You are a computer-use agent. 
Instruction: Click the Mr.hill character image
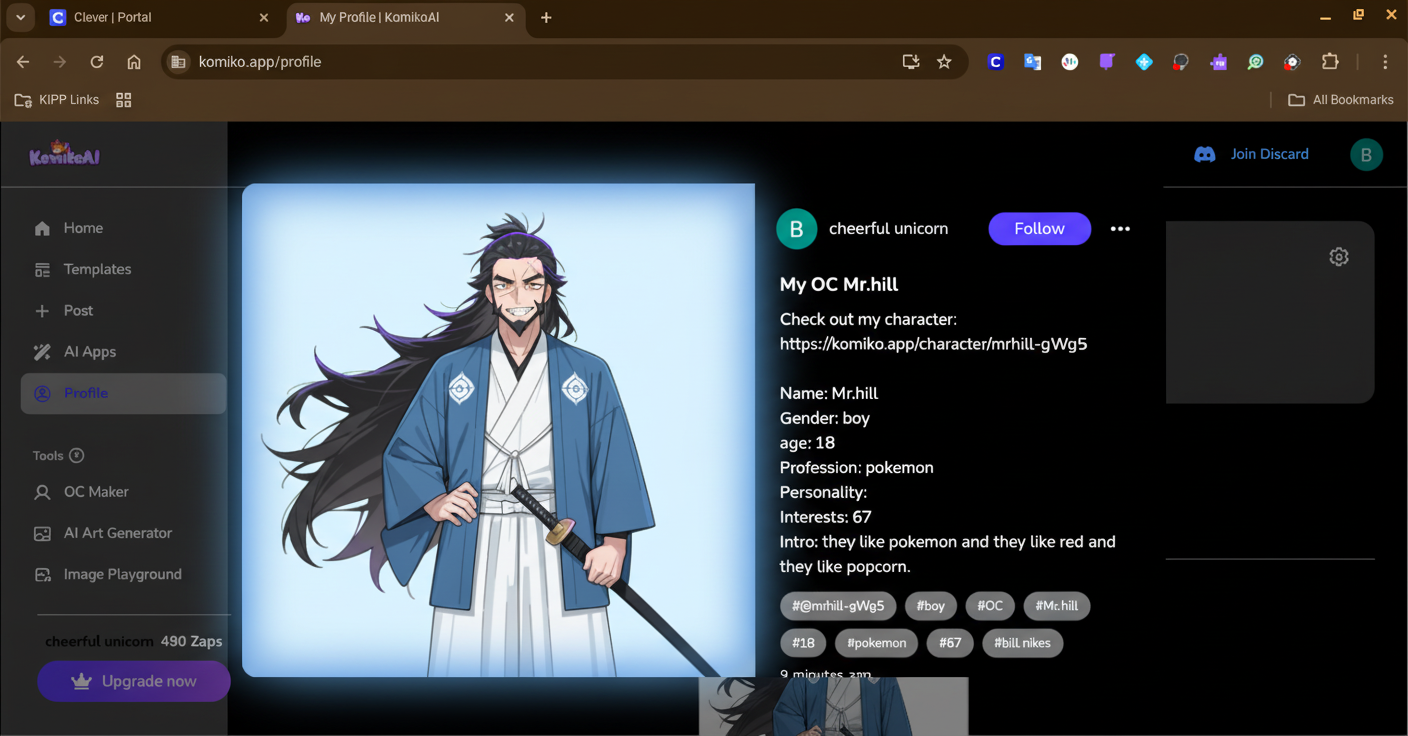498,430
